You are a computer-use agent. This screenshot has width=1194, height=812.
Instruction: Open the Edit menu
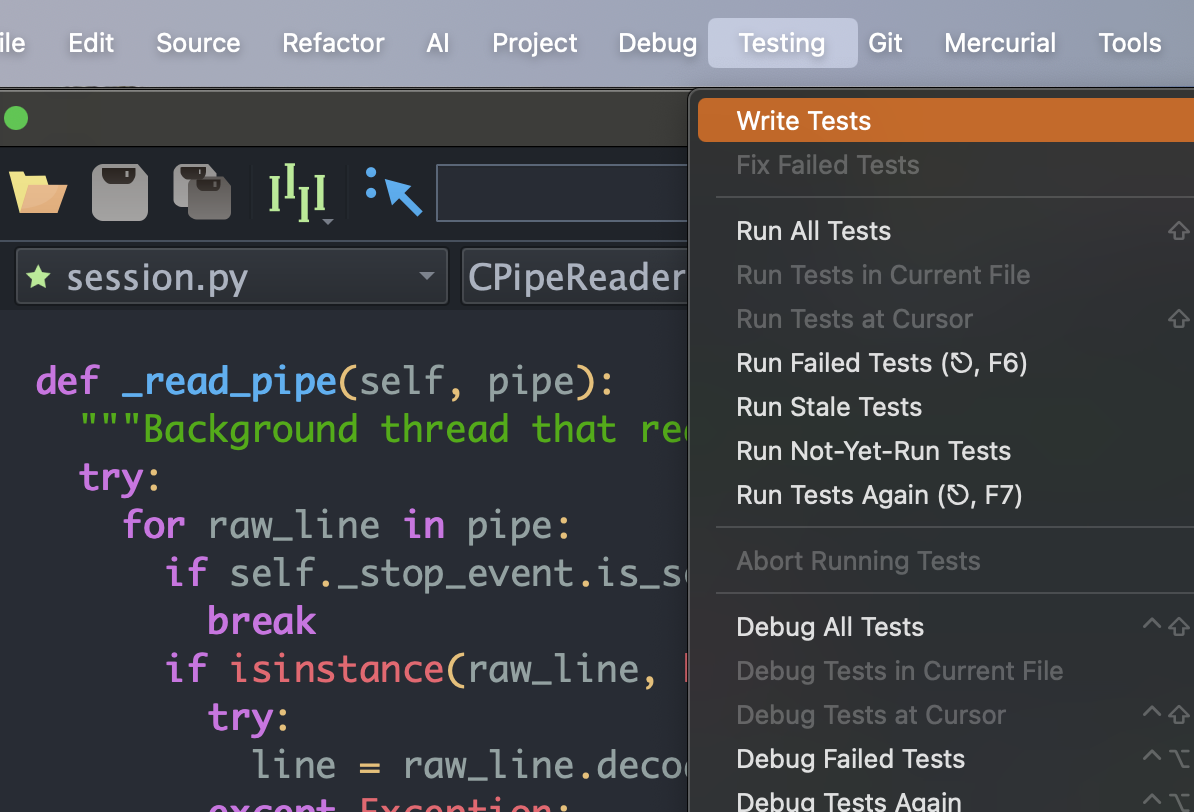[x=91, y=43]
